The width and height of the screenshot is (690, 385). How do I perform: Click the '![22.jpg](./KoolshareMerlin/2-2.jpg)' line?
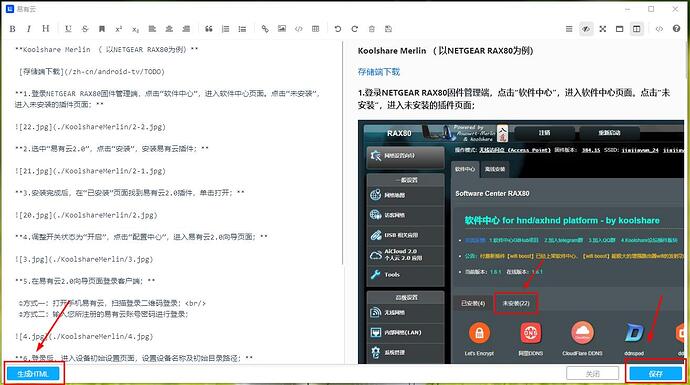pyautogui.click(x=90, y=127)
